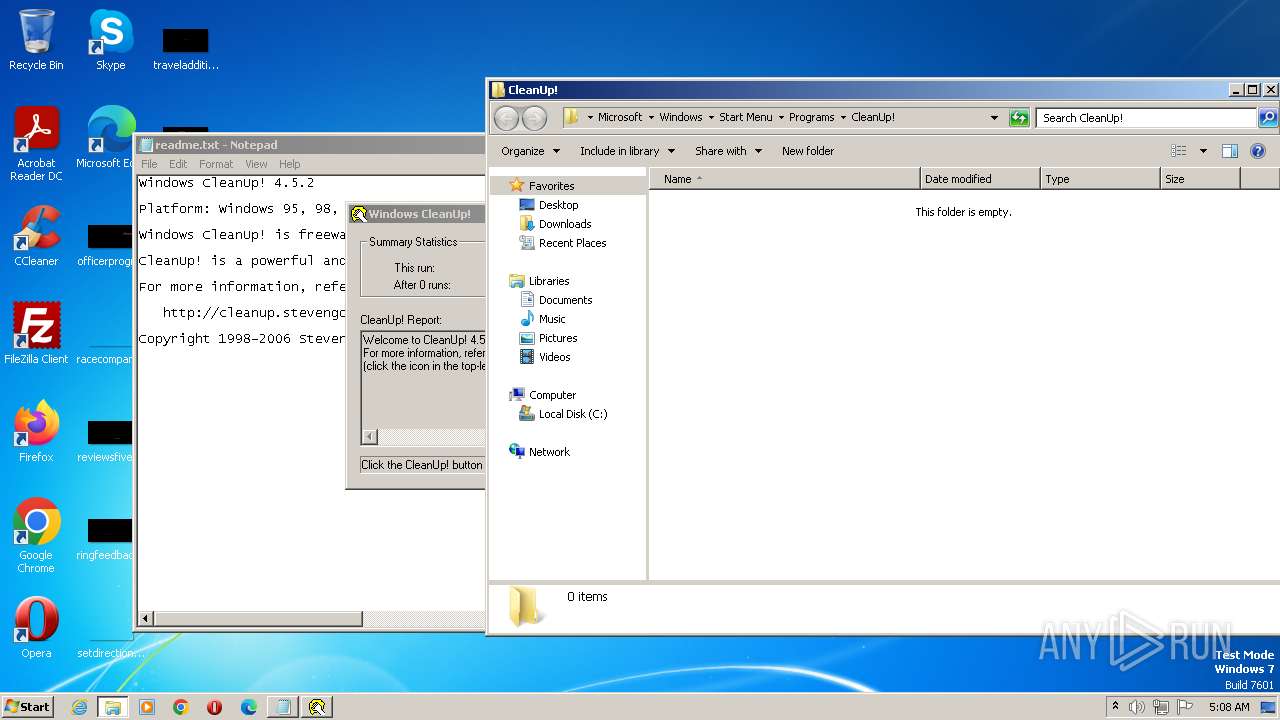Refresh the CleanUp! folder view
The height and width of the screenshot is (720, 1280).
tap(1019, 118)
